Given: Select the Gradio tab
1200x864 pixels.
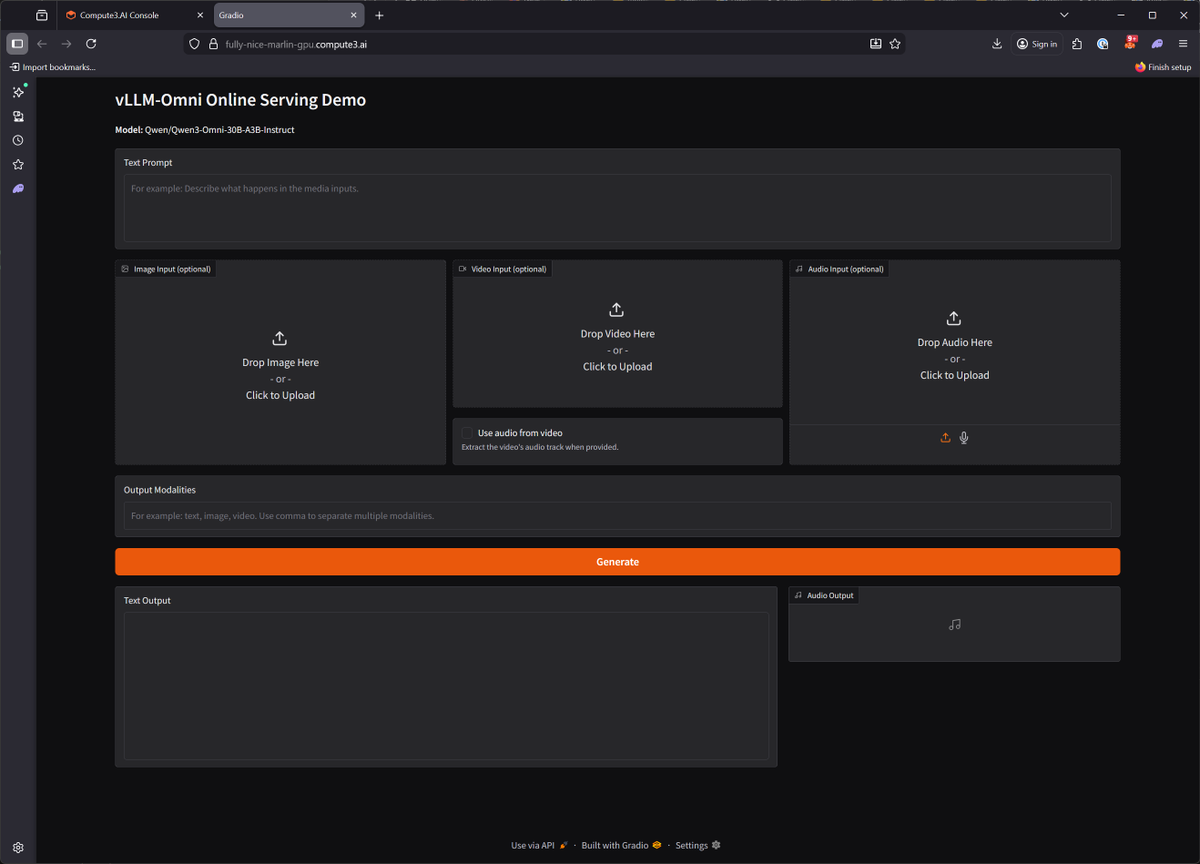Looking at the screenshot, I should point(288,15).
